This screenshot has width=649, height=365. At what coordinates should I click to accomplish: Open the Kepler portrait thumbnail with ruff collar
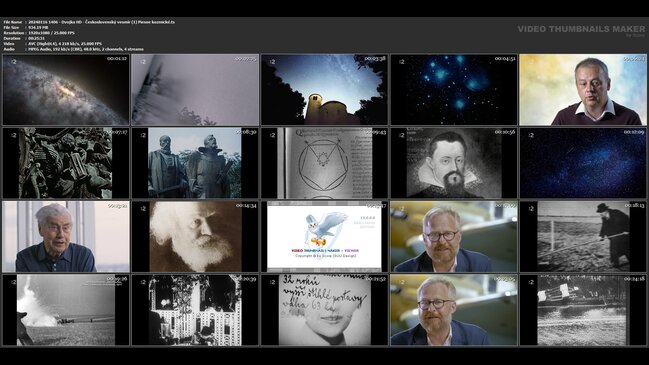point(454,163)
